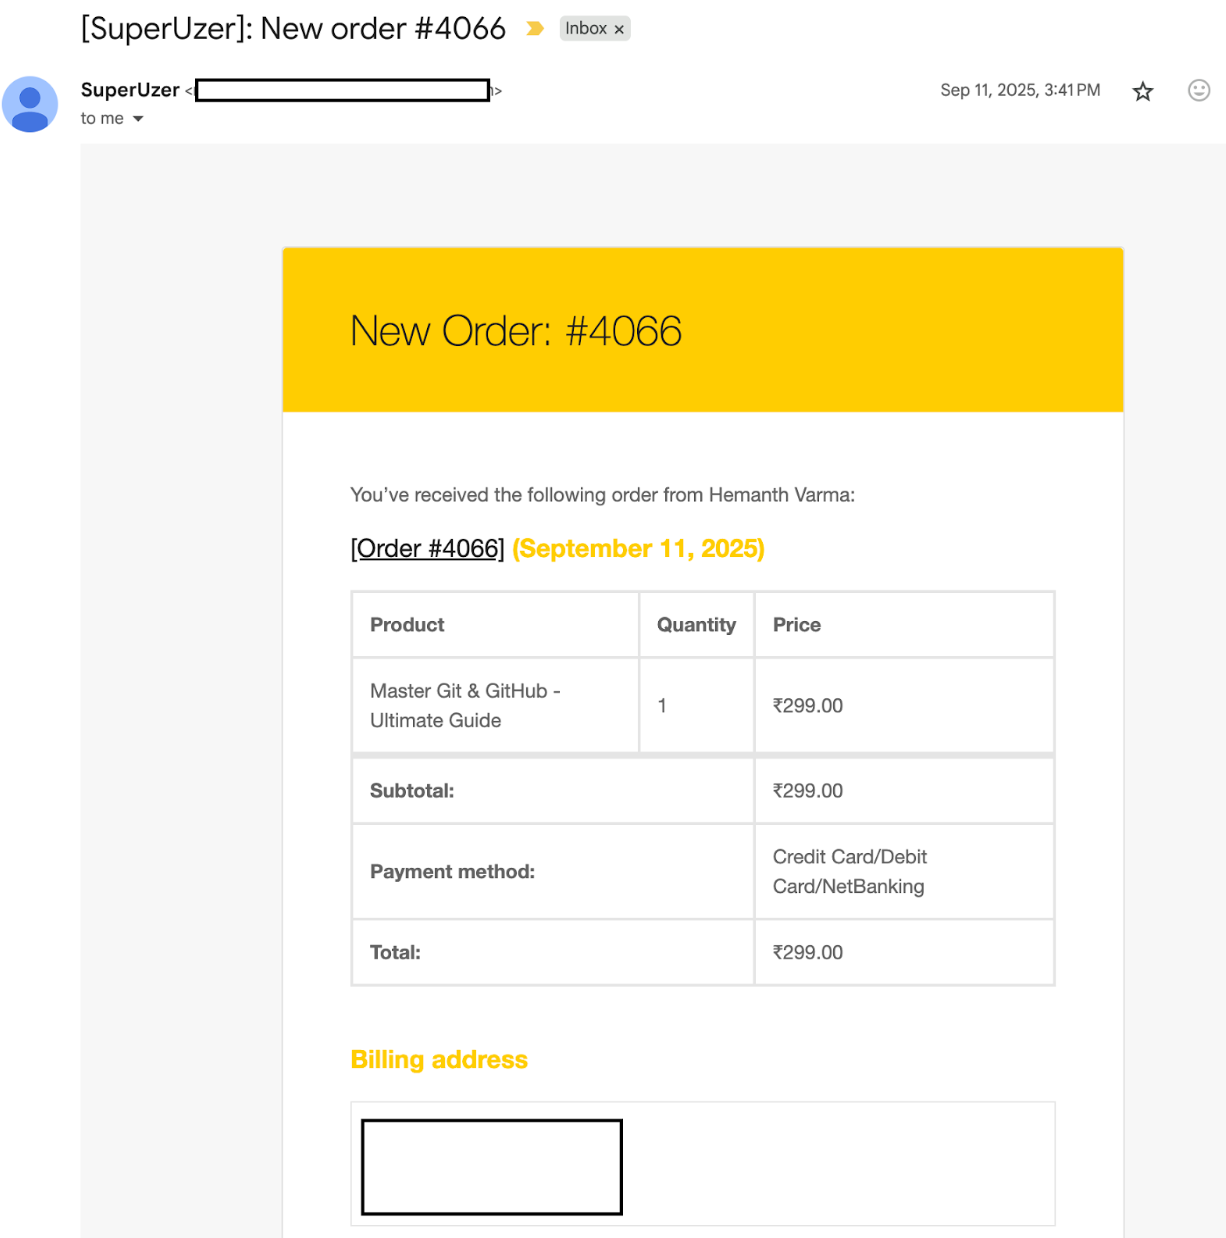Click the Billing address heading
1226x1238 pixels.
439,1060
